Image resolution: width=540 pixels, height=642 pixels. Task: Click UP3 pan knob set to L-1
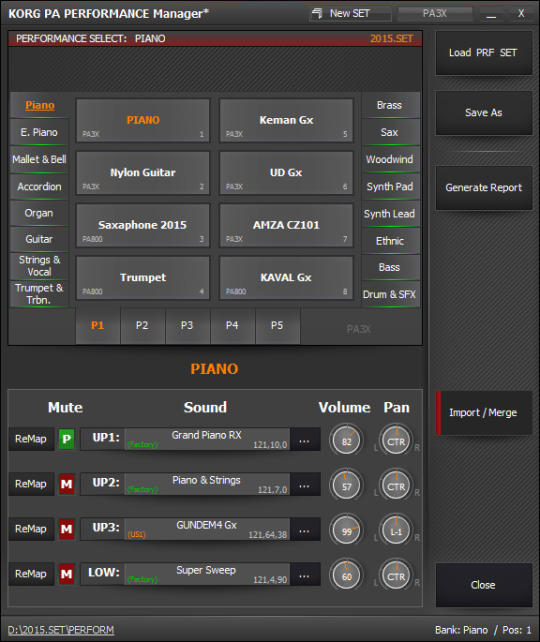(x=396, y=531)
